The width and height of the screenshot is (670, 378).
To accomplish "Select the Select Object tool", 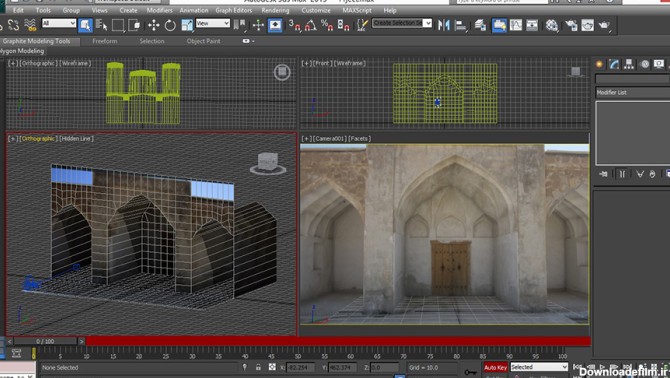I will [x=85, y=25].
